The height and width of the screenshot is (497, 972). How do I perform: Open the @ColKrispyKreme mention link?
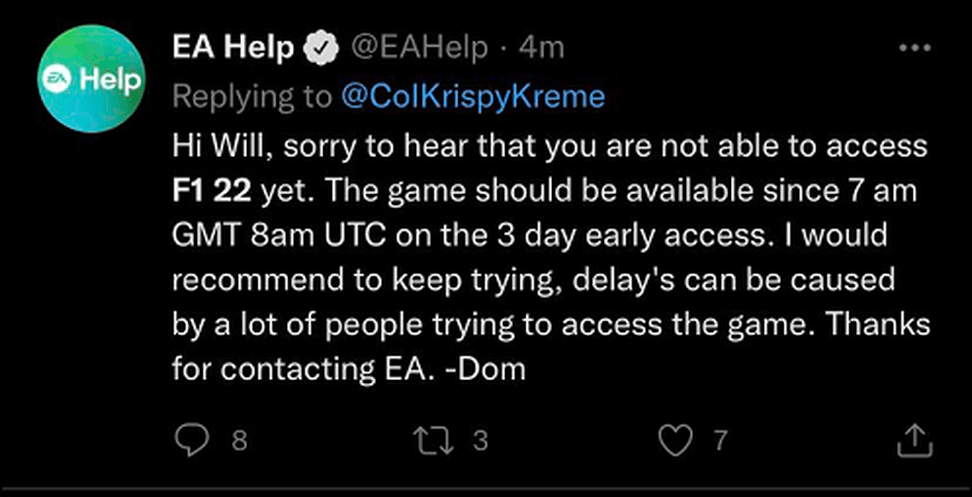pyautogui.click(x=472, y=97)
